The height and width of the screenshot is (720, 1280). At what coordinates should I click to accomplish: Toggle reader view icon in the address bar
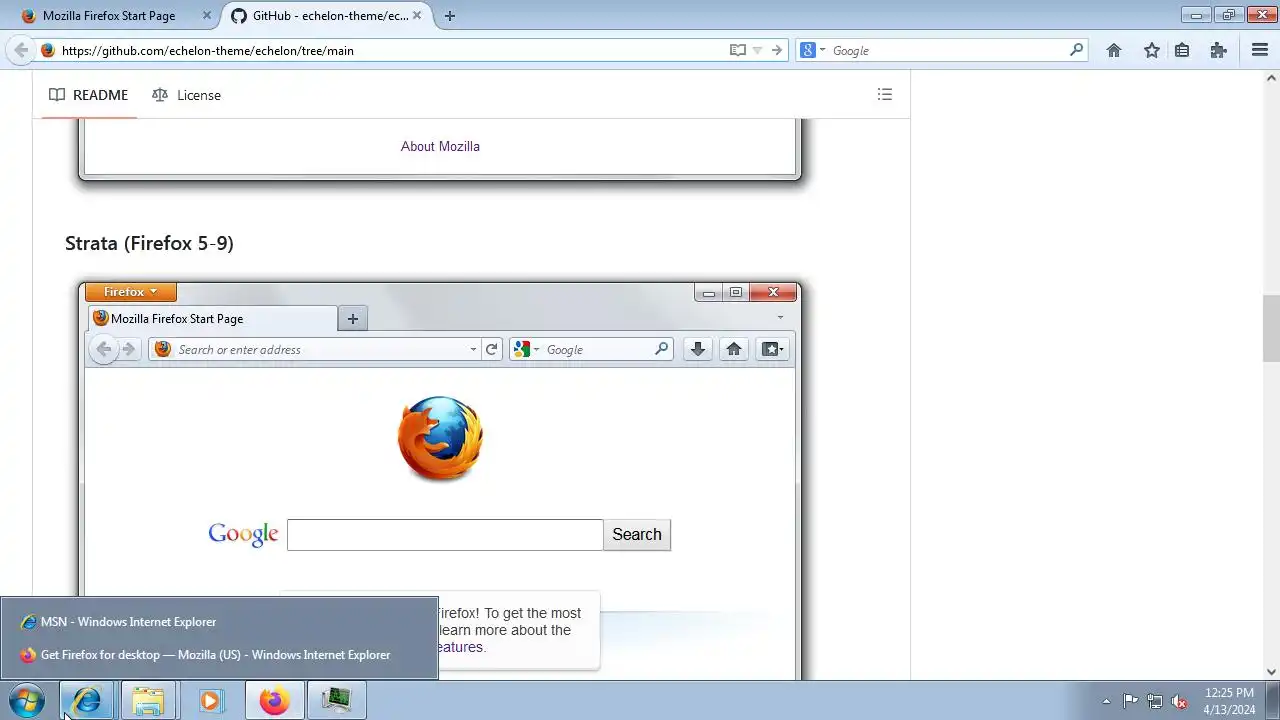(x=737, y=50)
